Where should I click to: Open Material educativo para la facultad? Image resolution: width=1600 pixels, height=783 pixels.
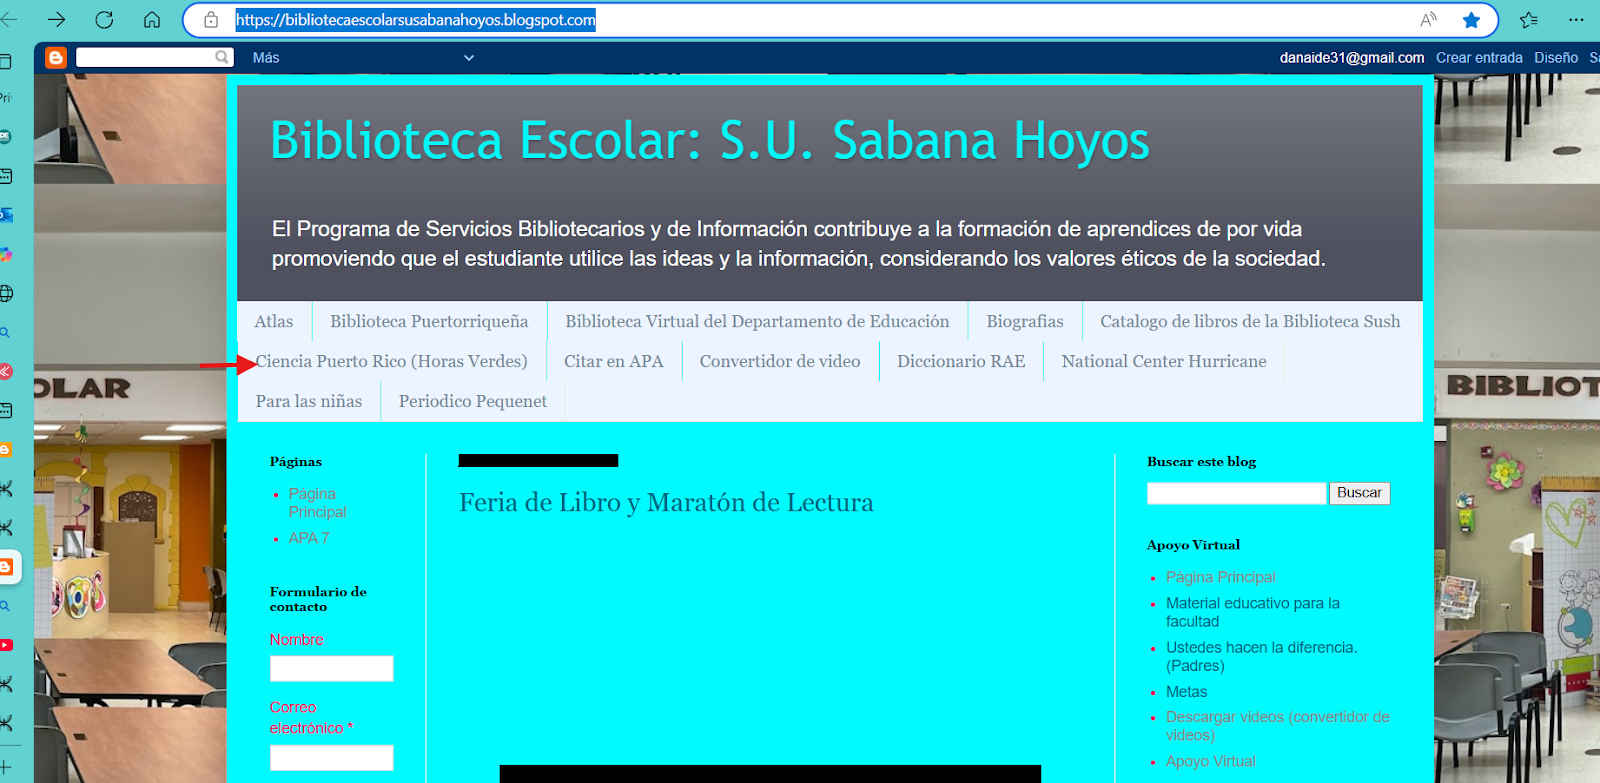1253,612
